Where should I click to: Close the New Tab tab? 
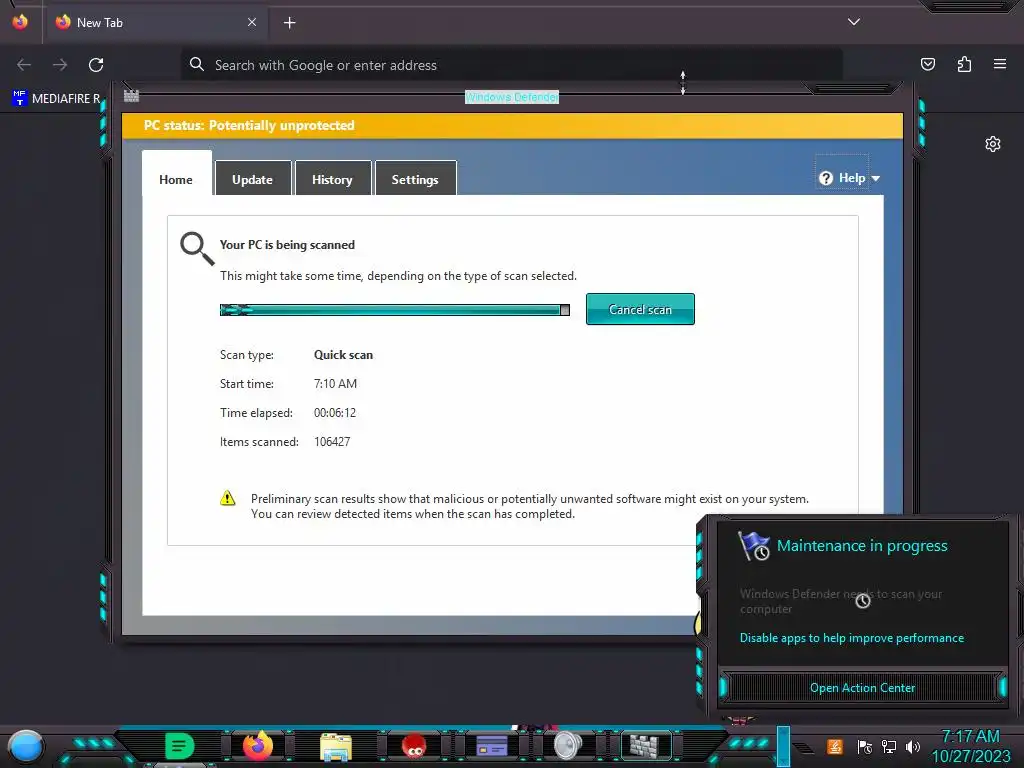pos(252,22)
